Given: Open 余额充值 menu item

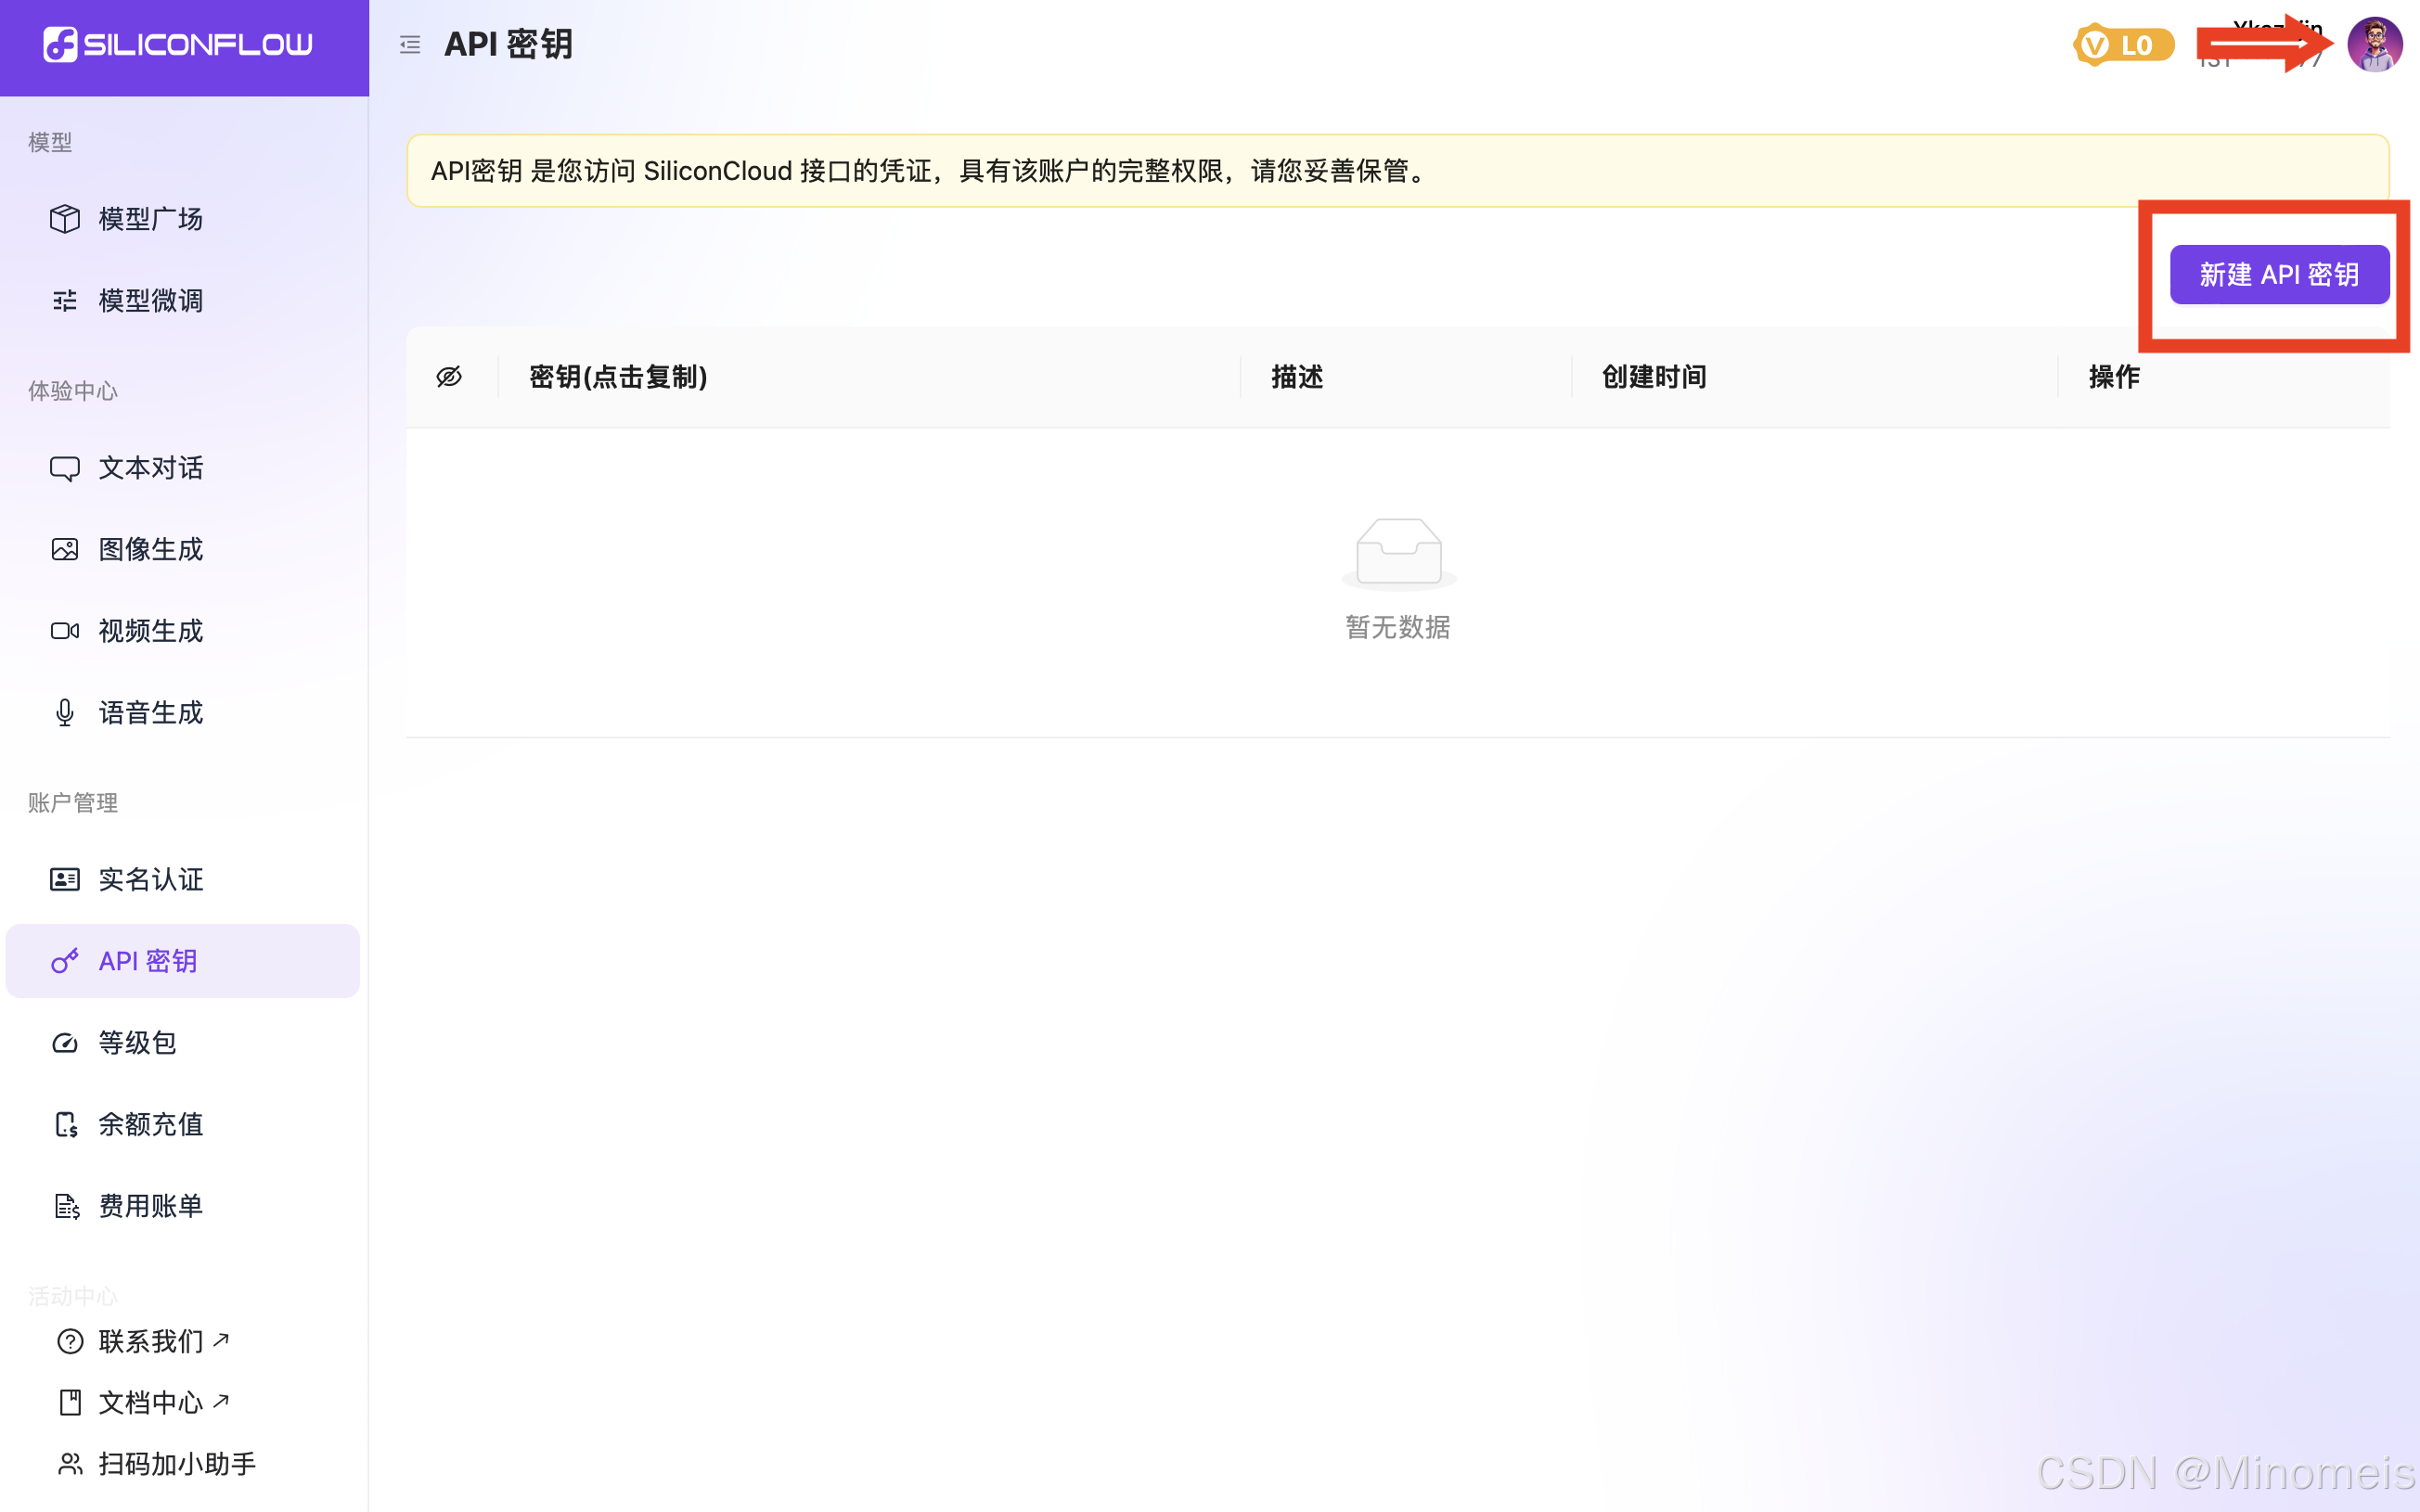Looking at the screenshot, I should [150, 1125].
